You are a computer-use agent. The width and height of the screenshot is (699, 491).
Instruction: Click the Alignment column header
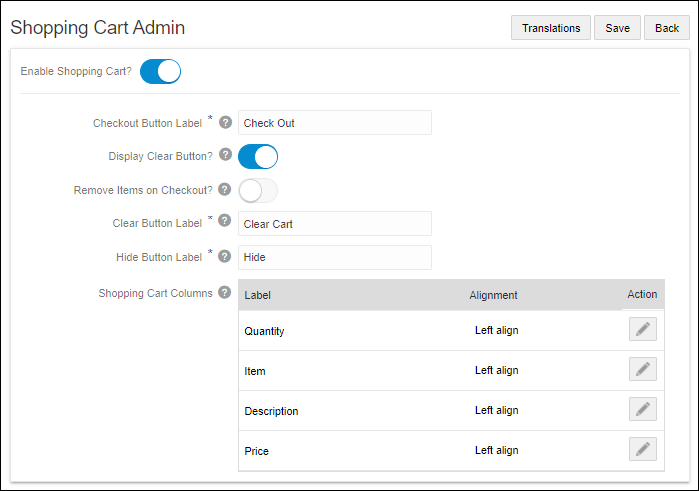click(x=493, y=295)
